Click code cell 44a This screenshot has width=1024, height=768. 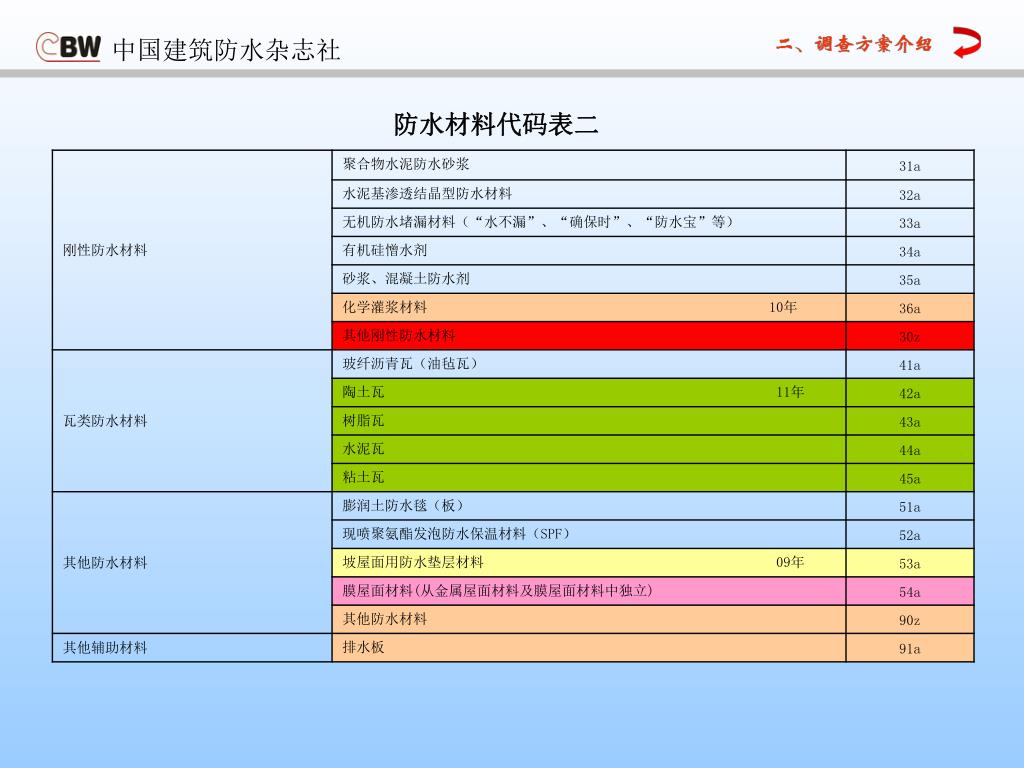910,449
